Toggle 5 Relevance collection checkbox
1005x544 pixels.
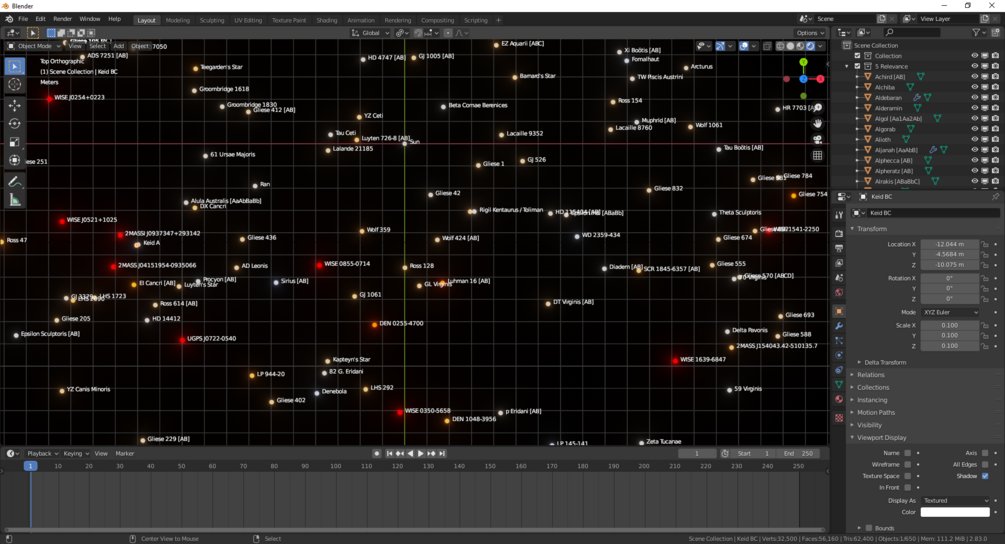(857, 66)
